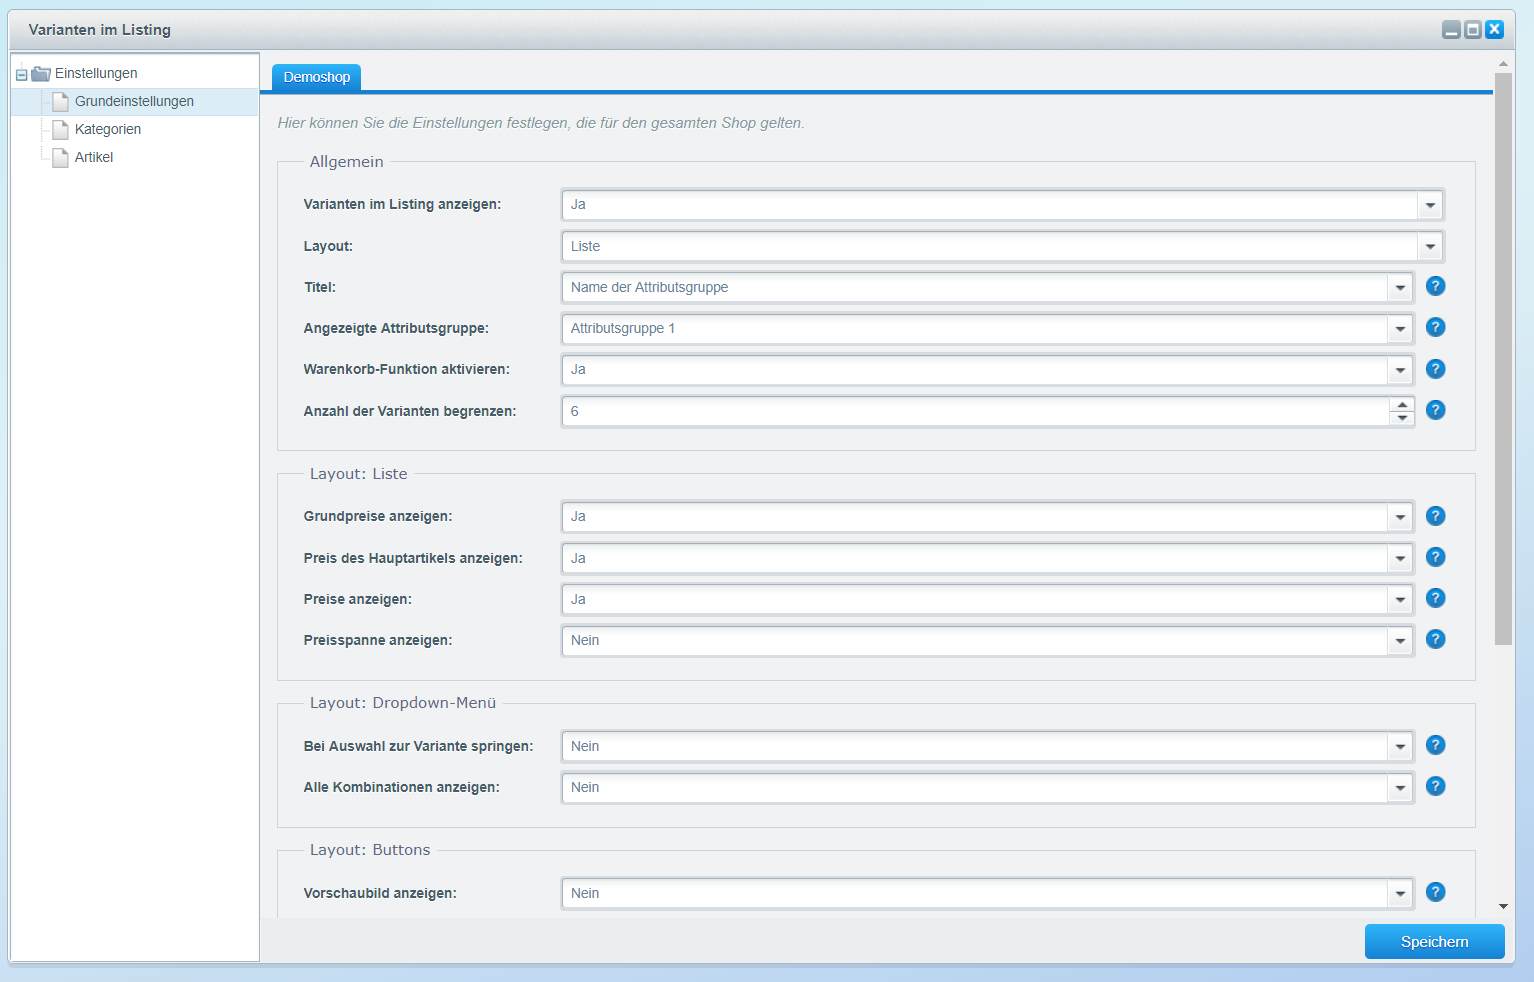The height and width of the screenshot is (982, 1534).
Task: Click the Attributsgruppe 1 field
Action: click(975, 329)
